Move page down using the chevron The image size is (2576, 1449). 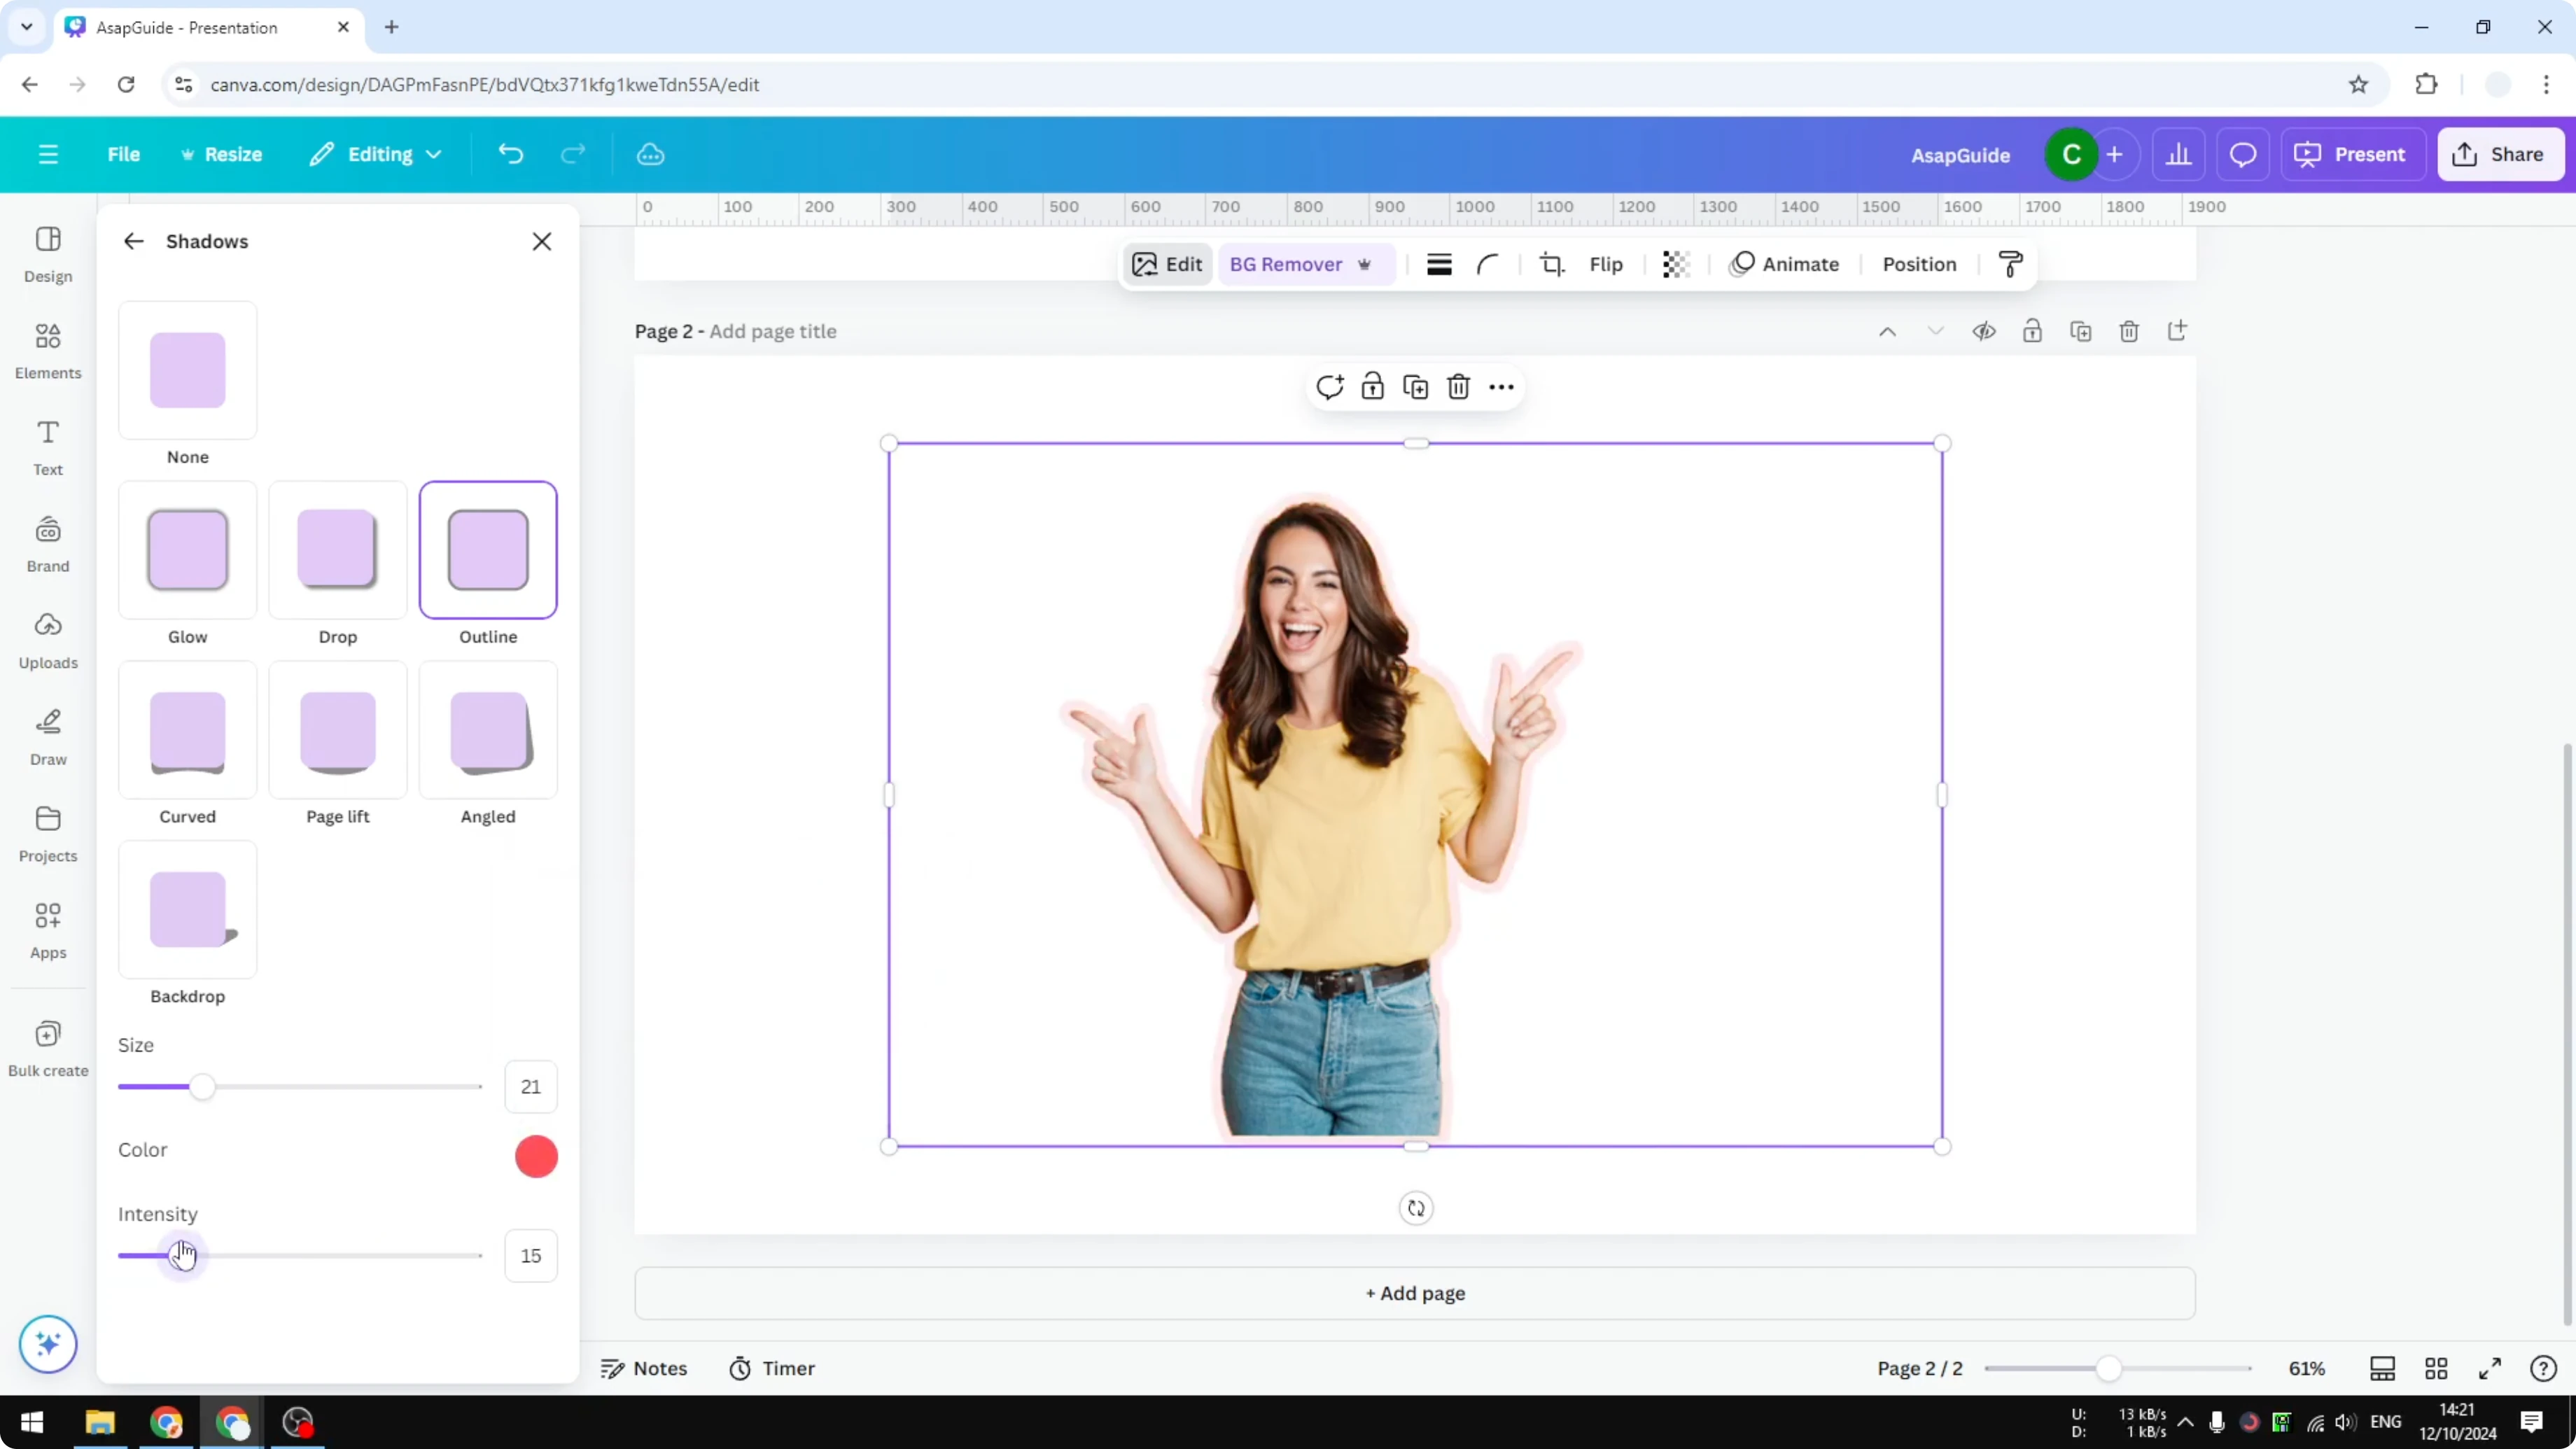click(x=1936, y=331)
